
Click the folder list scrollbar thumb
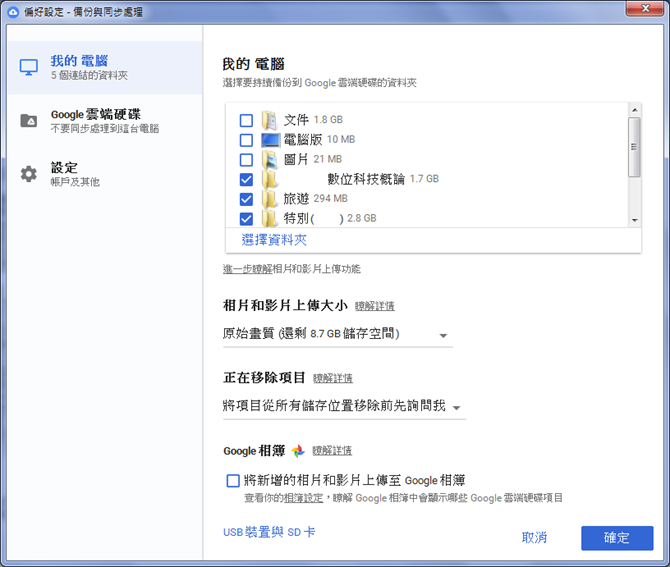(x=635, y=147)
